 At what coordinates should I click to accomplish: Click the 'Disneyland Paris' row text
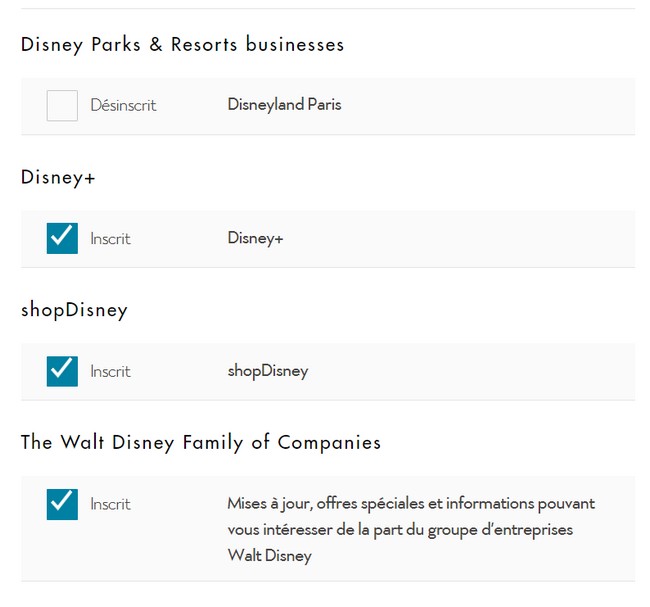click(x=284, y=104)
